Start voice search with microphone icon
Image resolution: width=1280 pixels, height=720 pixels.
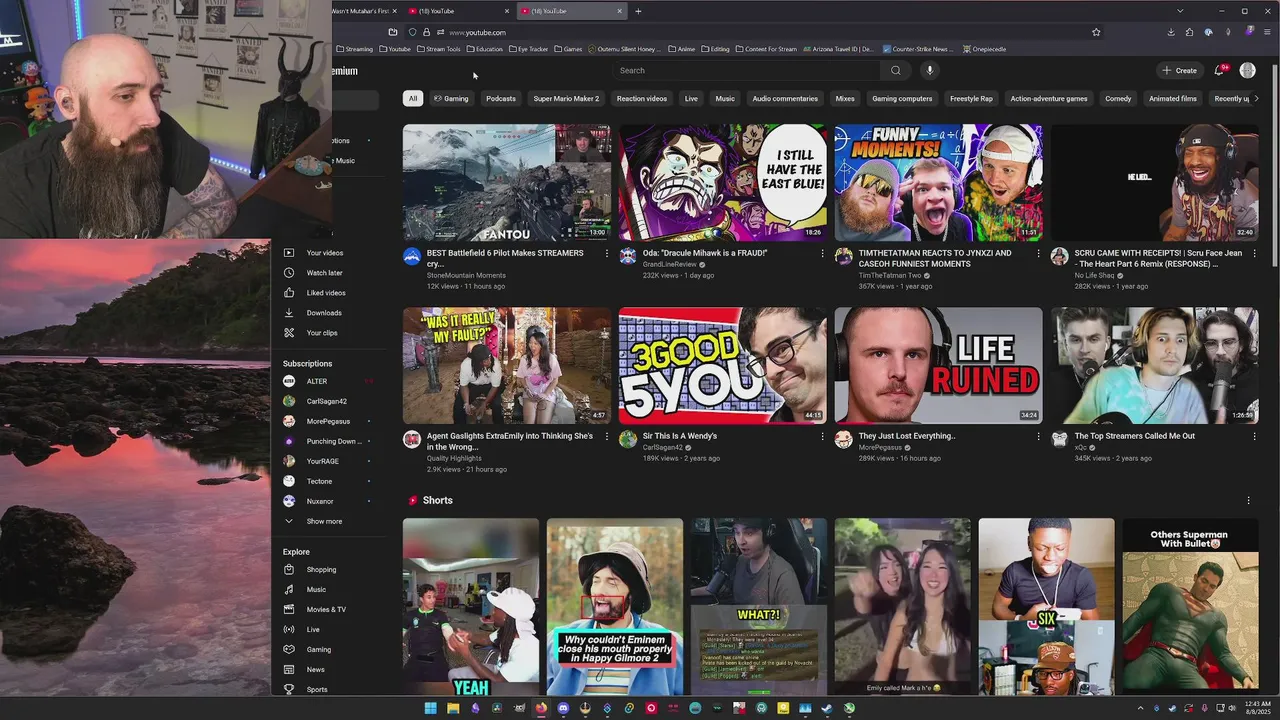pos(929,70)
